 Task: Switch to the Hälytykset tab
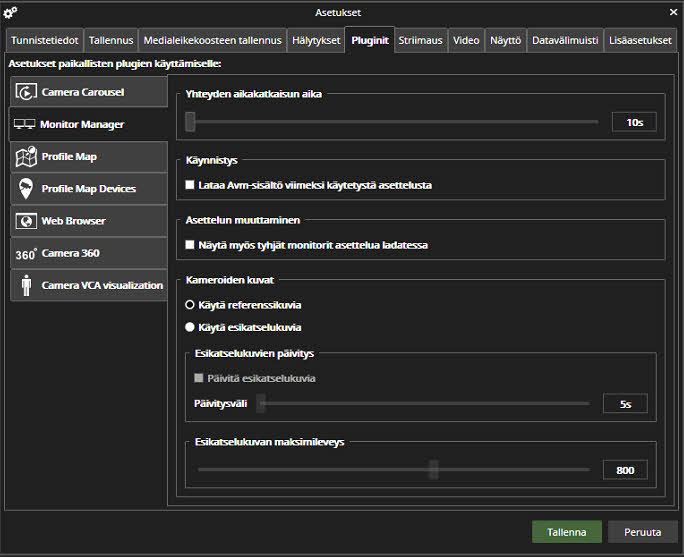[x=316, y=40]
